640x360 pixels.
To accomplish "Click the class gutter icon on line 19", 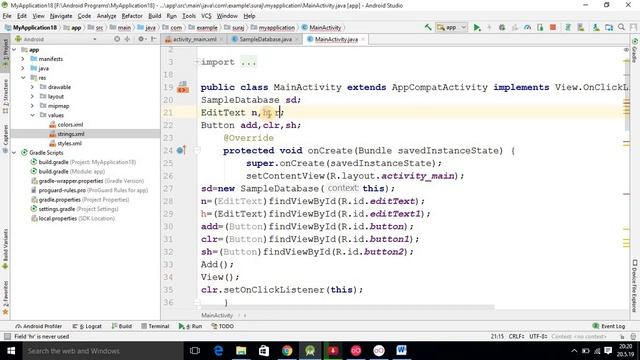I will pyautogui.click(x=183, y=87).
